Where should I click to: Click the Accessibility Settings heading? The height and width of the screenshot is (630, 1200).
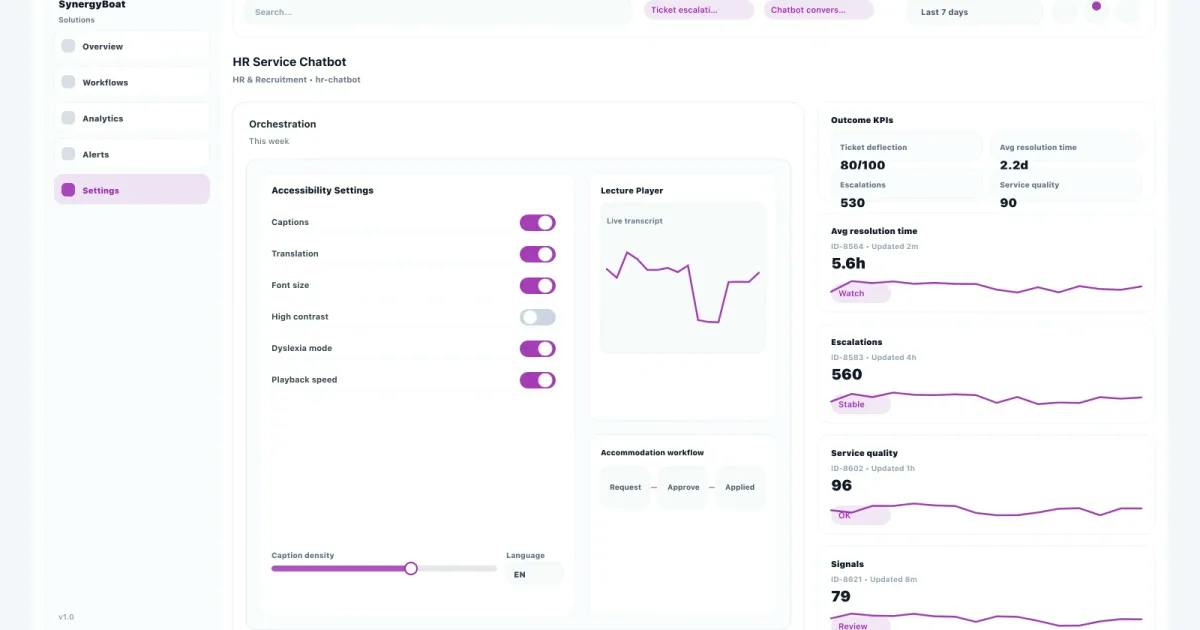click(322, 191)
